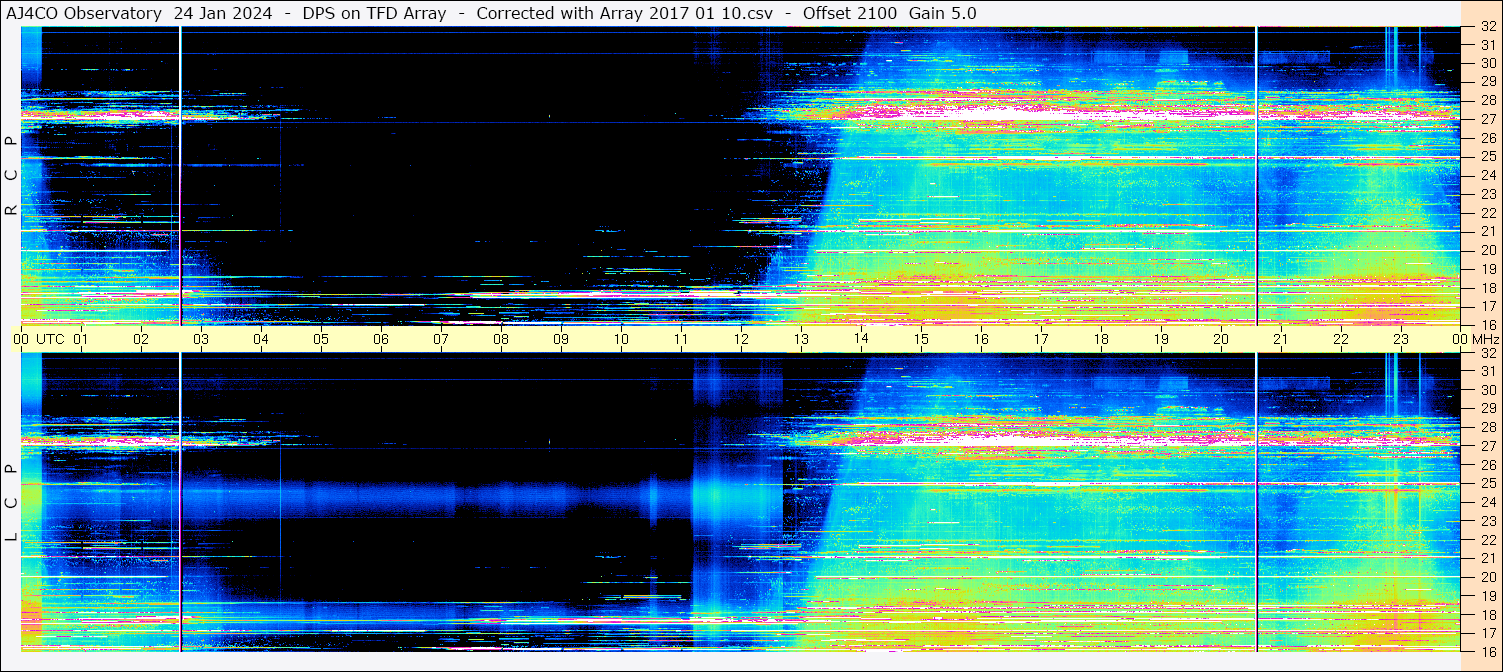Click the '20' hour tick label
The image size is (1503, 672).
click(x=1221, y=339)
